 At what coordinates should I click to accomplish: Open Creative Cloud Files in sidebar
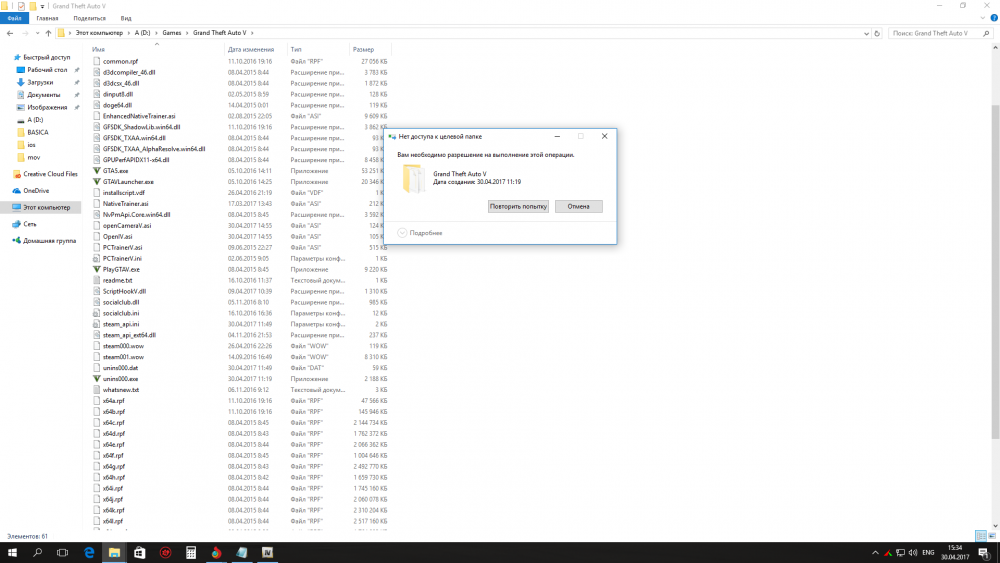(52, 174)
